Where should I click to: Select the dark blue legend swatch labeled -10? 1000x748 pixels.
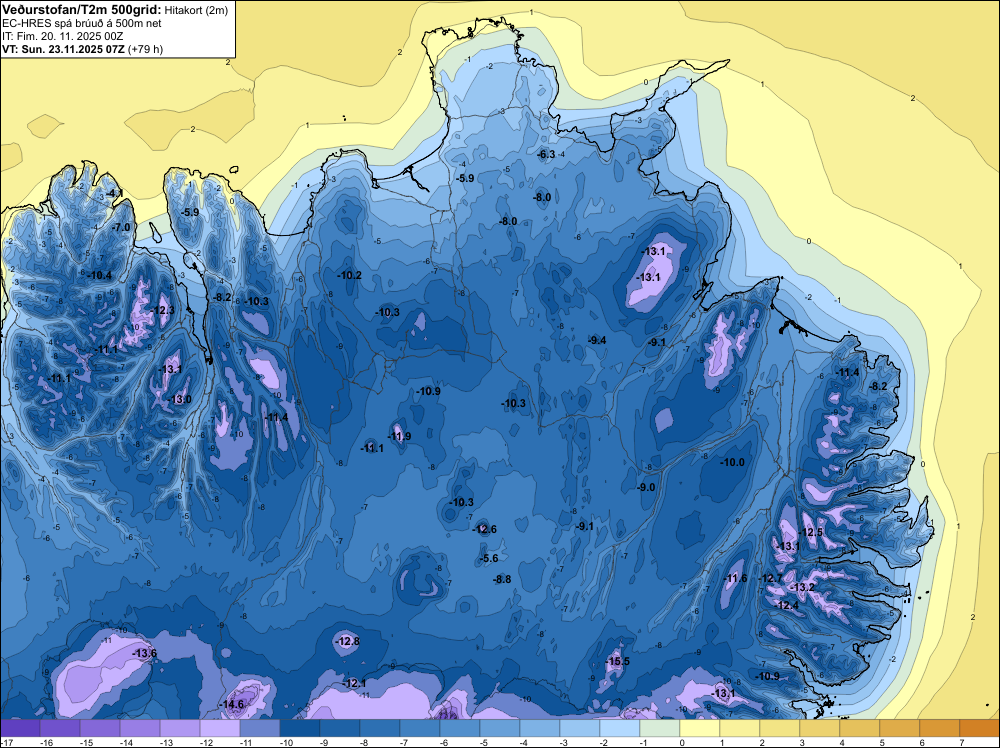(300, 728)
